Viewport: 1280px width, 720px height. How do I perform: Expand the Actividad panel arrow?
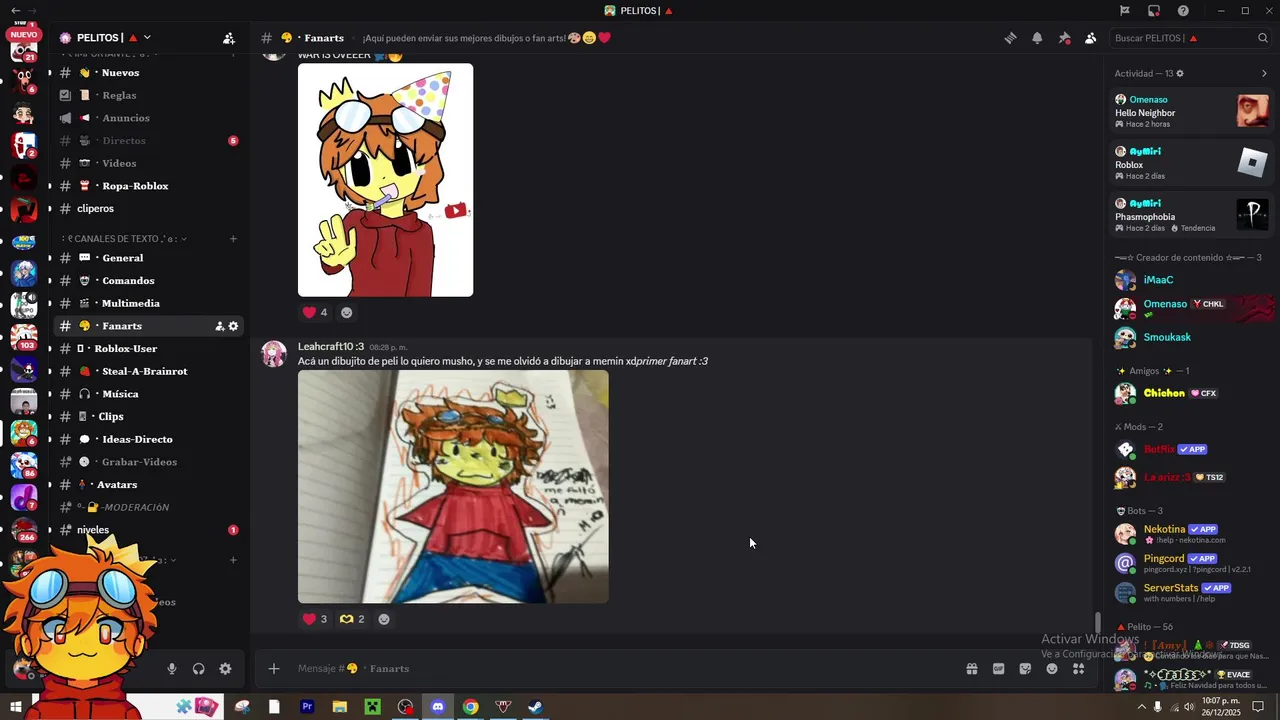(x=1264, y=74)
